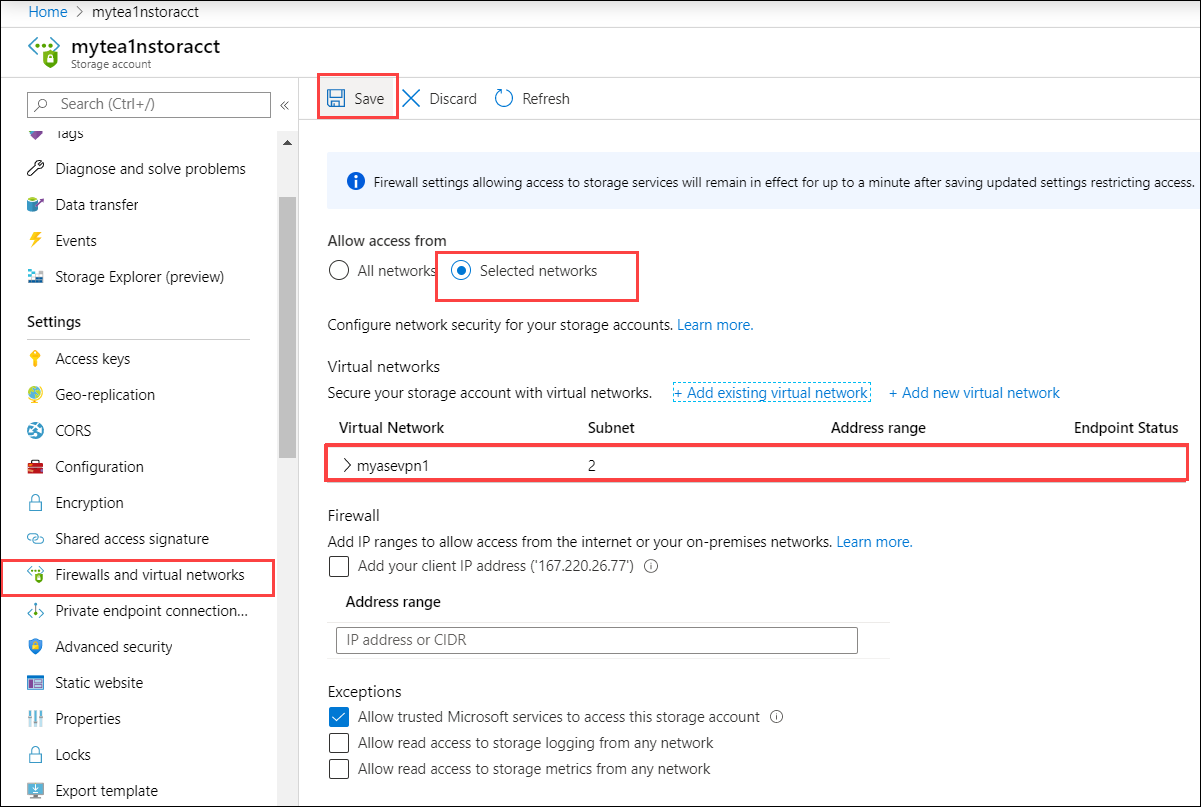The image size is (1201, 807).
Task: Click subnet count 2 in myasevpn1 row
Action: click(x=592, y=466)
